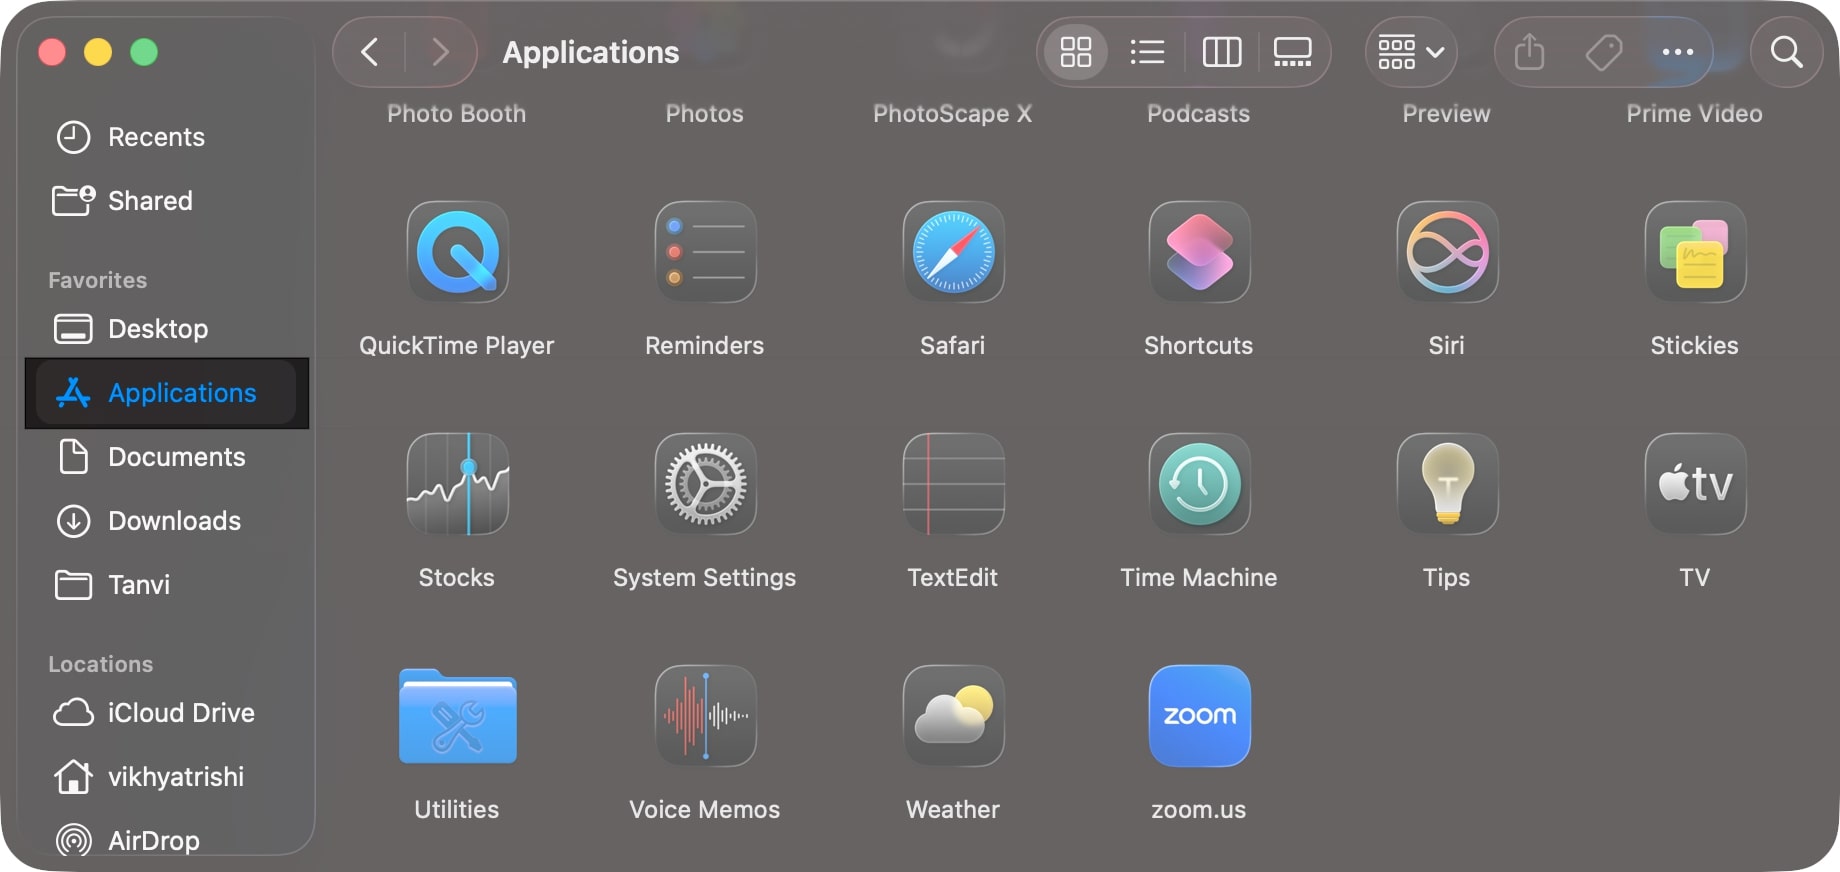1840x872 pixels.
Task: Click the Share toolbar button
Action: click(1529, 52)
